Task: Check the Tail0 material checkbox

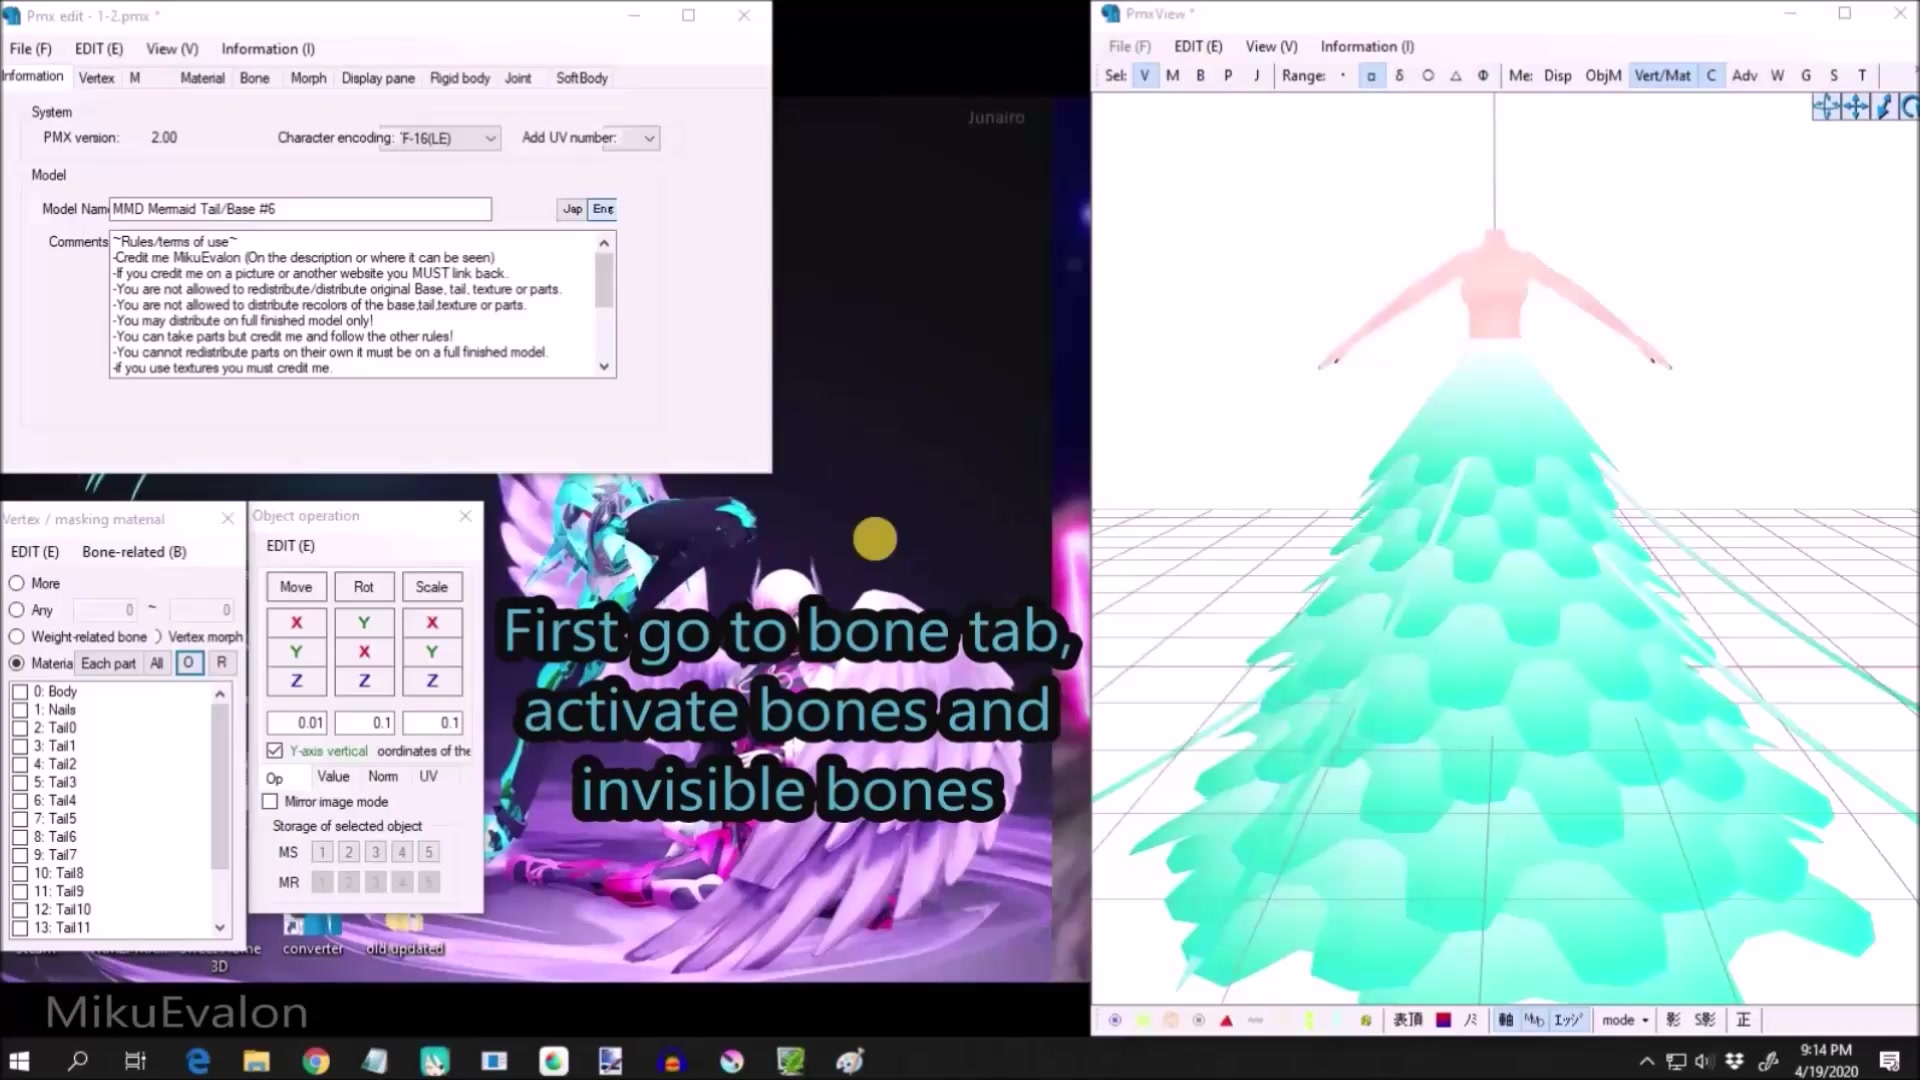Action: click(20, 727)
